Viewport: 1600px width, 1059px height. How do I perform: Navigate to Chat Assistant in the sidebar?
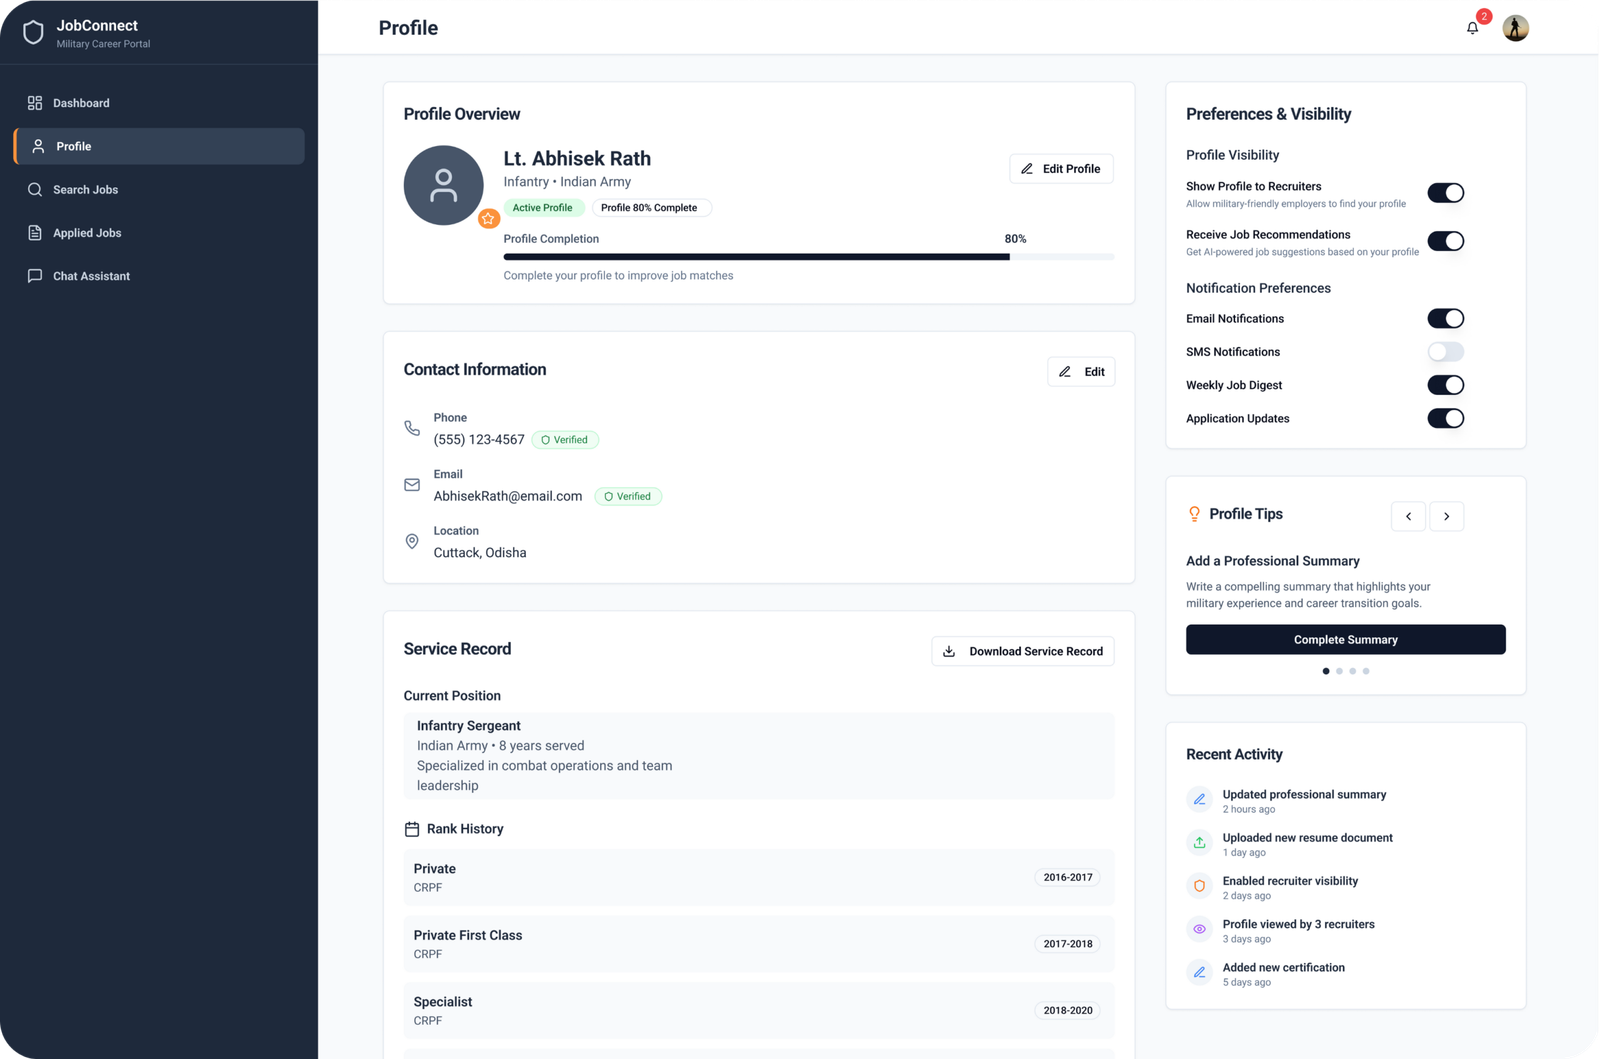[91, 276]
